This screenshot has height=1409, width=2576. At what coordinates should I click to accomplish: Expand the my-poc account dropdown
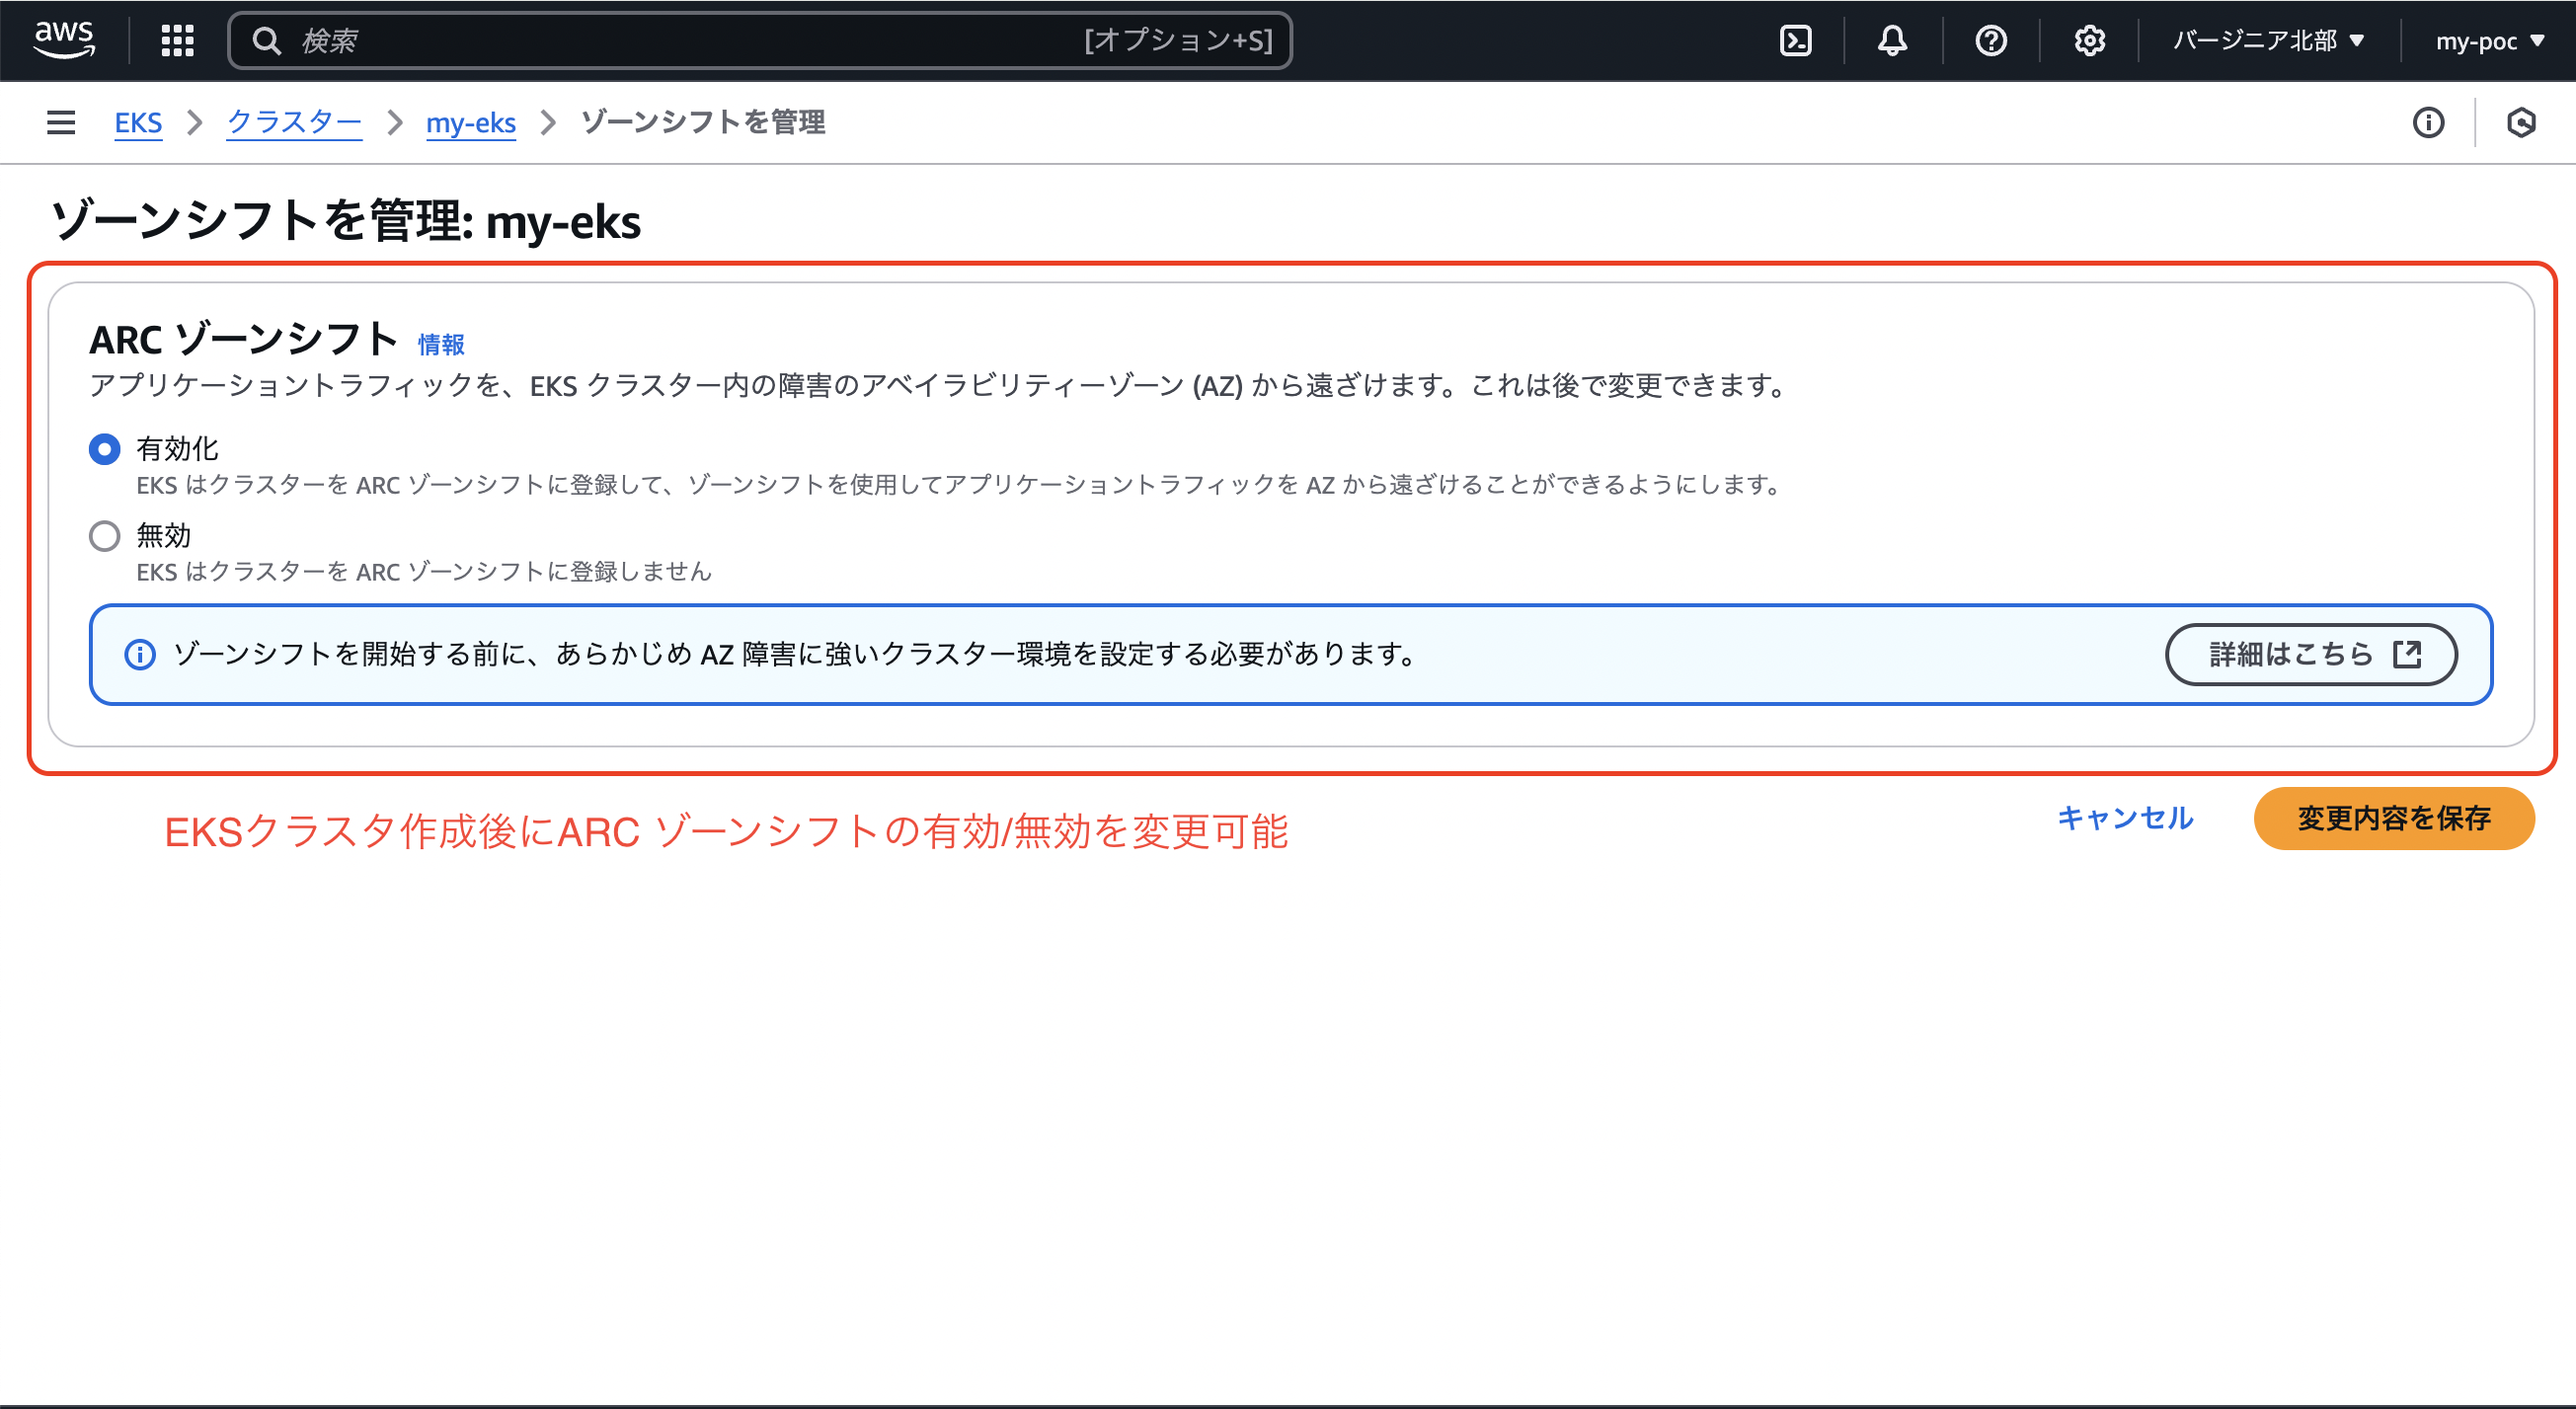2489,40
